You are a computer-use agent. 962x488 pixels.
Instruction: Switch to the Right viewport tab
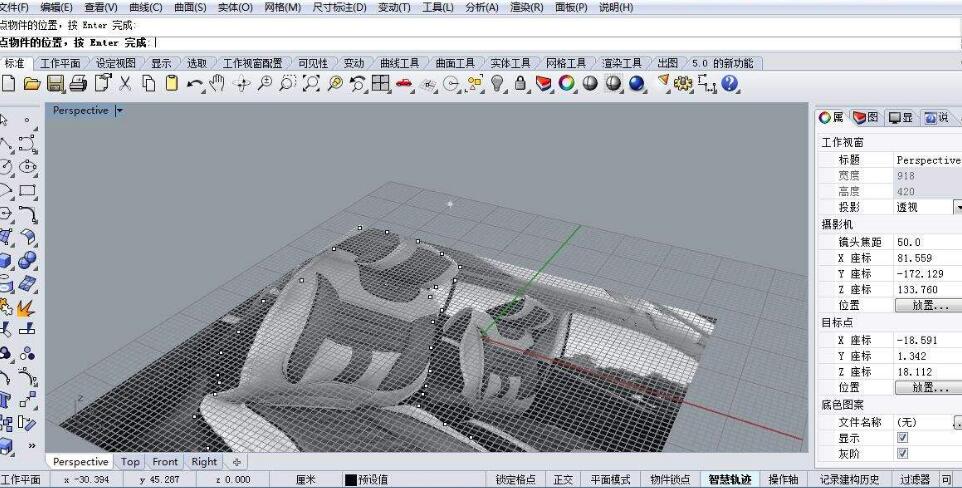point(204,462)
